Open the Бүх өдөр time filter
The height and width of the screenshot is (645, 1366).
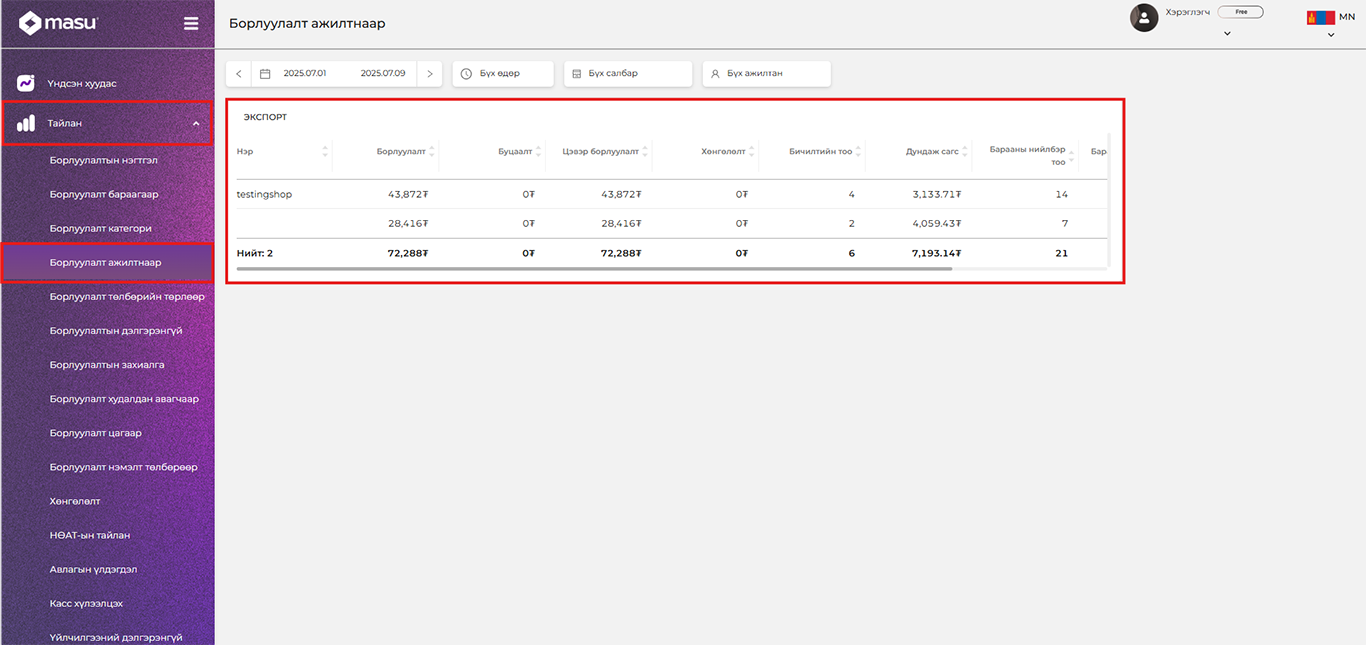pos(503,74)
